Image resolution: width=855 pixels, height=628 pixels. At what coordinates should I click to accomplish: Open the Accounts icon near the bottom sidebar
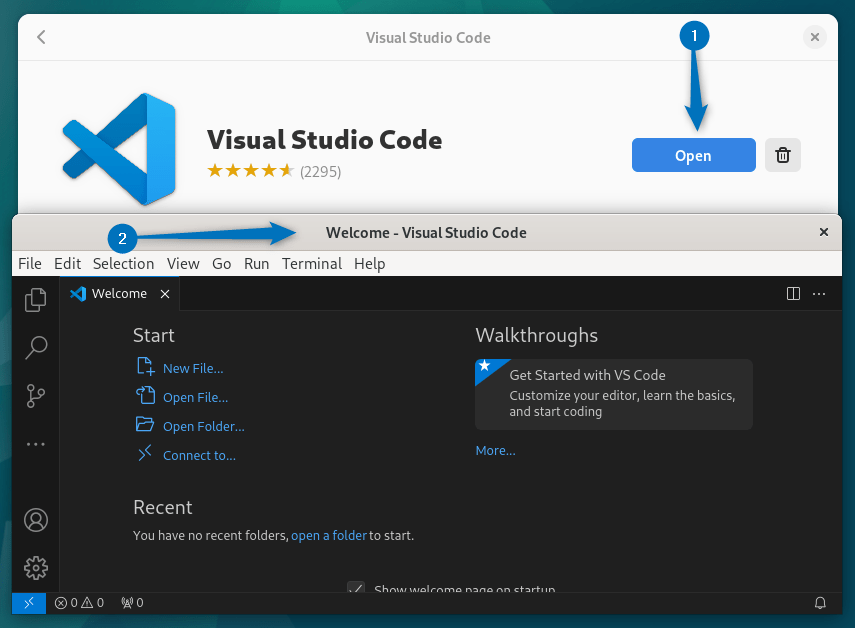click(x=35, y=520)
